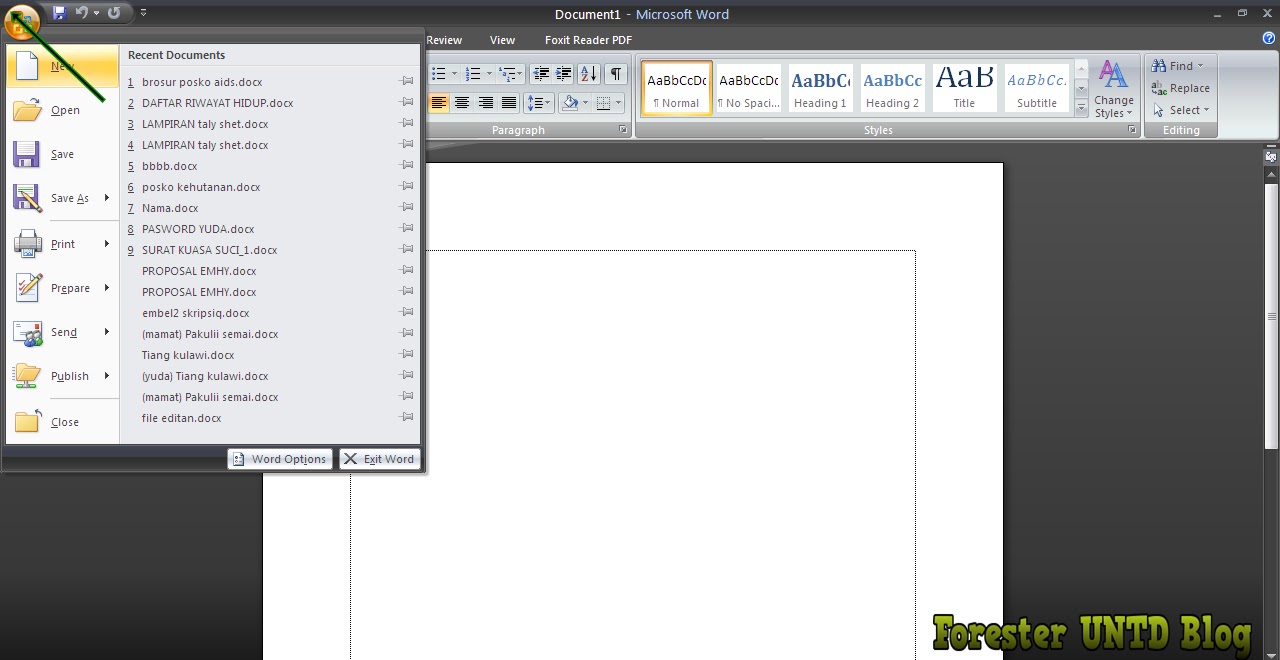This screenshot has height=660, width=1280.
Task: Click the Borders icon
Action: [603, 103]
